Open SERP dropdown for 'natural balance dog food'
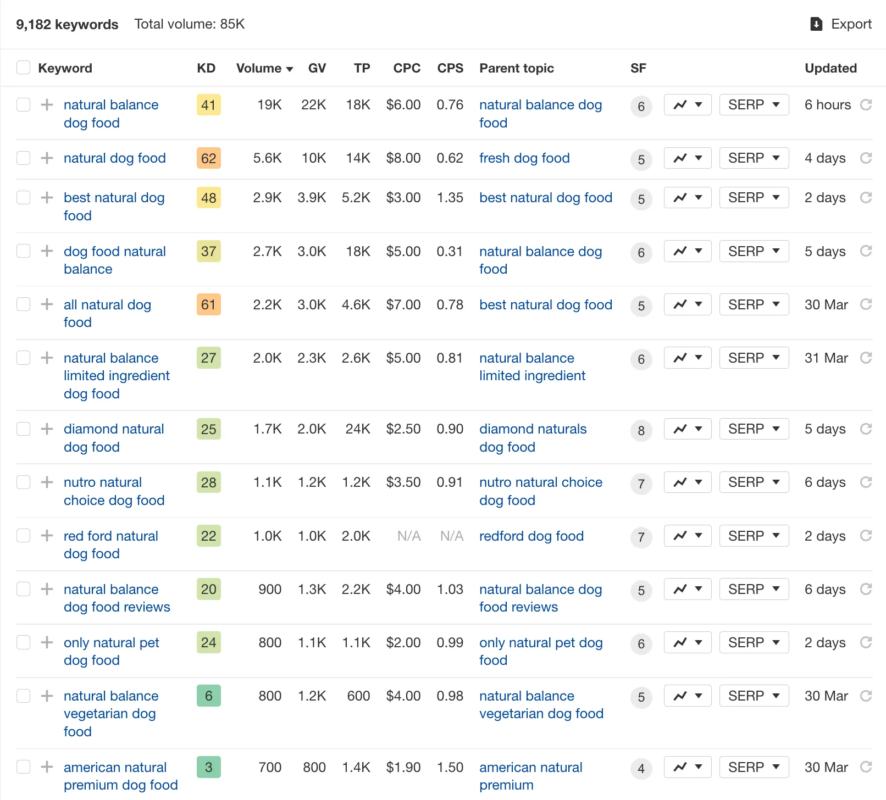 (x=754, y=105)
